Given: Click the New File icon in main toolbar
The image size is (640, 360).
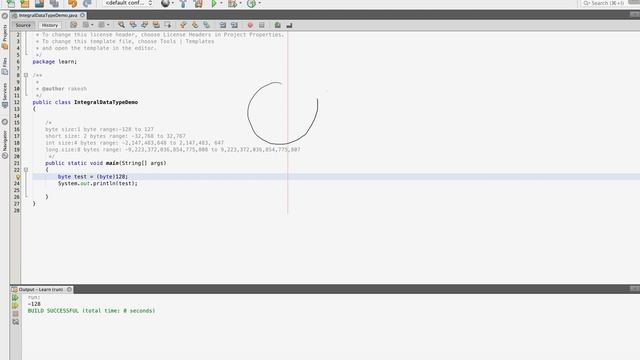Looking at the screenshot, I should click(x=11, y=3).
